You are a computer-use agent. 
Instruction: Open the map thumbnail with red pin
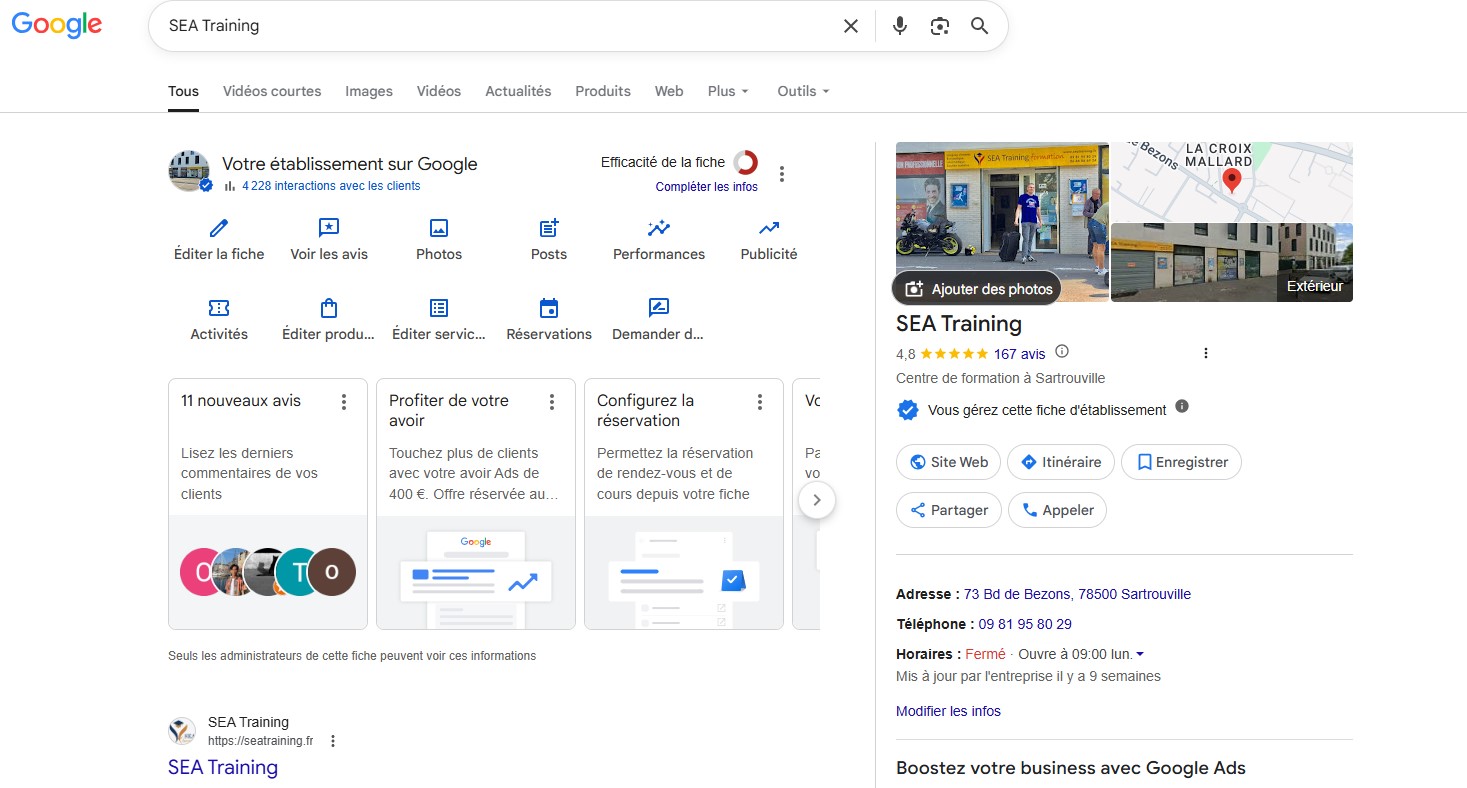click(x=1232, y=181)
